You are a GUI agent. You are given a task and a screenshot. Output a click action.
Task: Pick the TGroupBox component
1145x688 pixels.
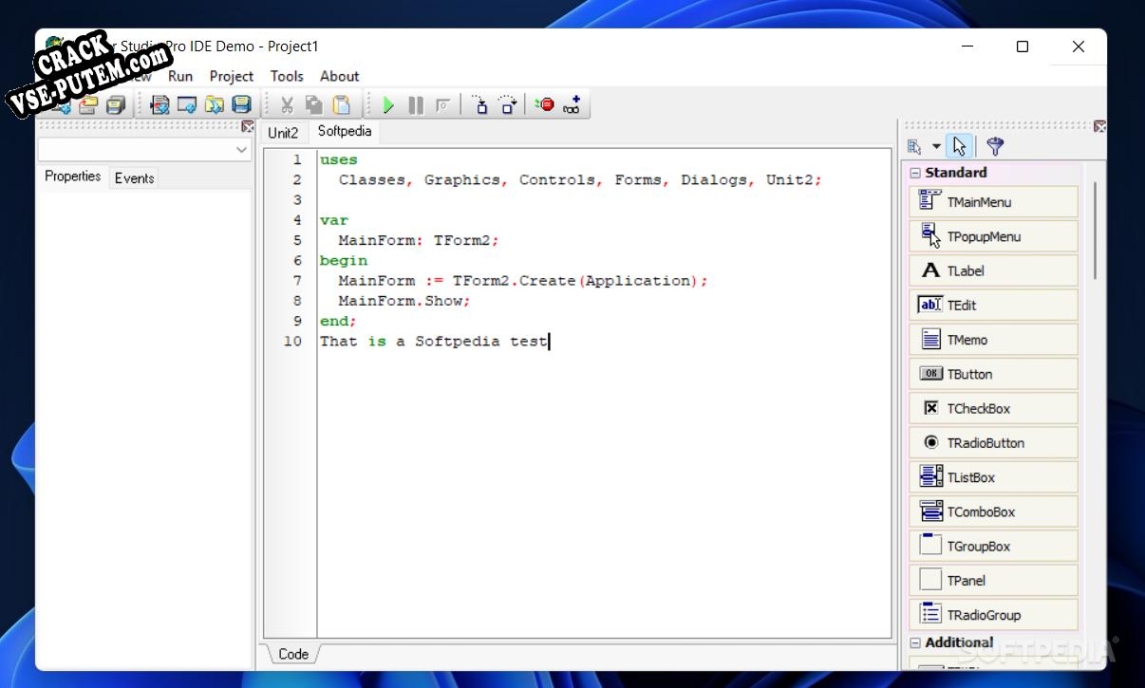pos(993,546)
